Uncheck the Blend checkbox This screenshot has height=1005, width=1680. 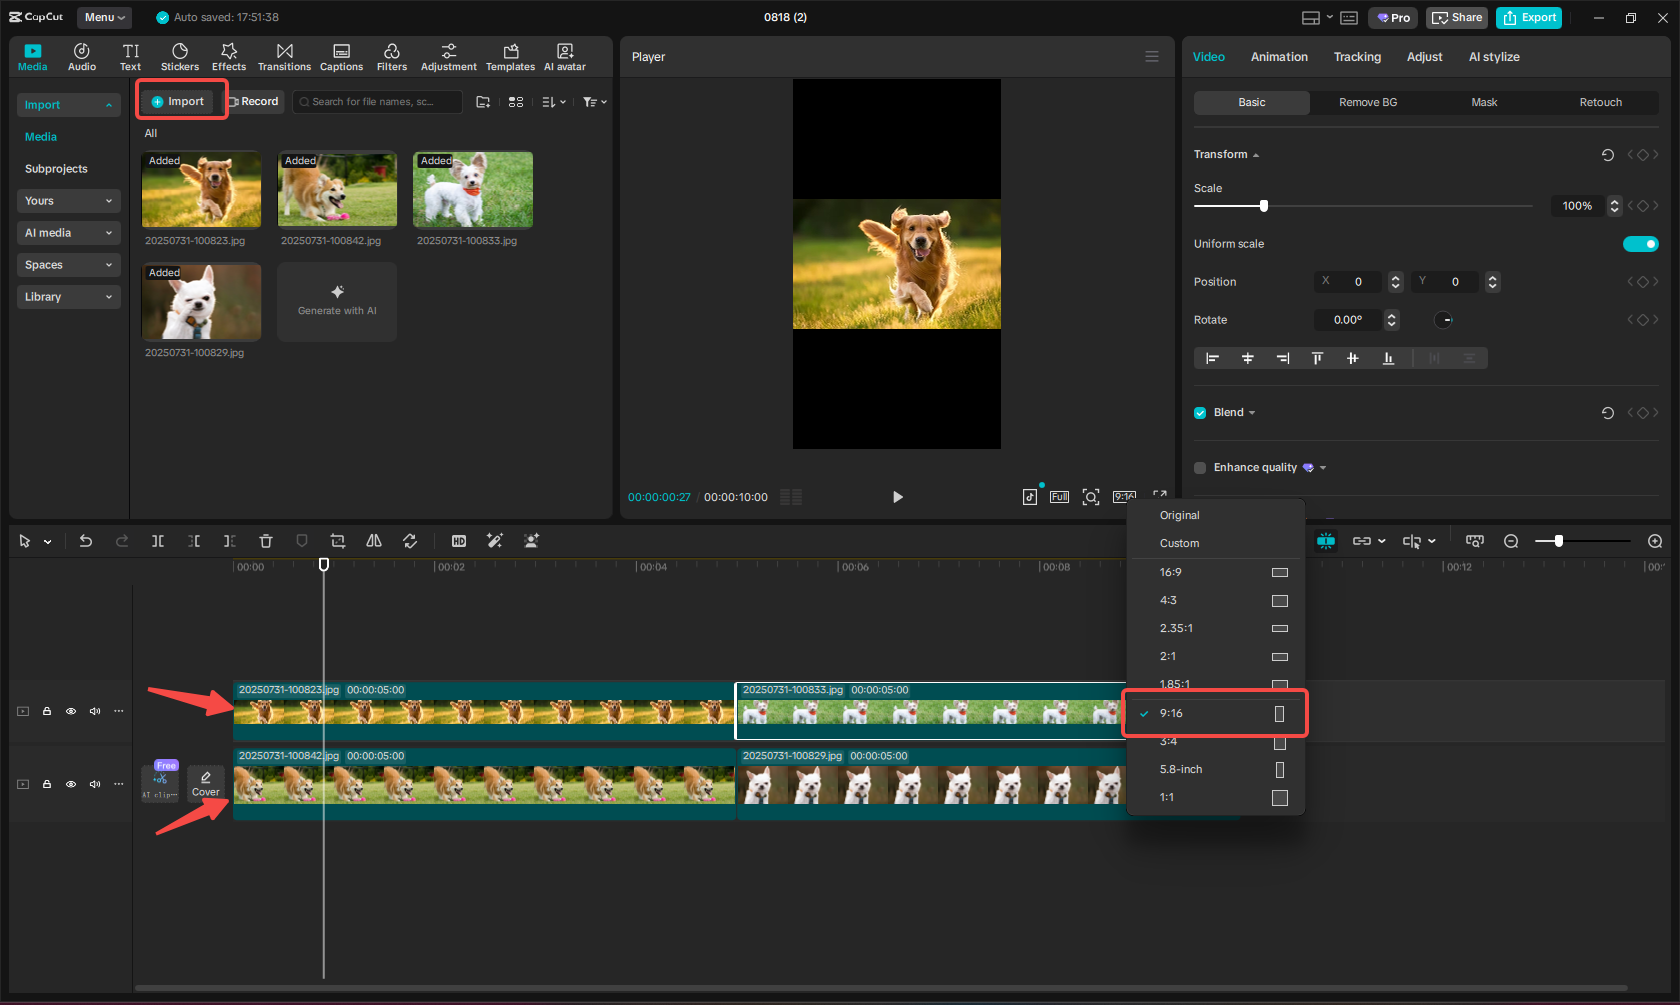[1199, 412]
